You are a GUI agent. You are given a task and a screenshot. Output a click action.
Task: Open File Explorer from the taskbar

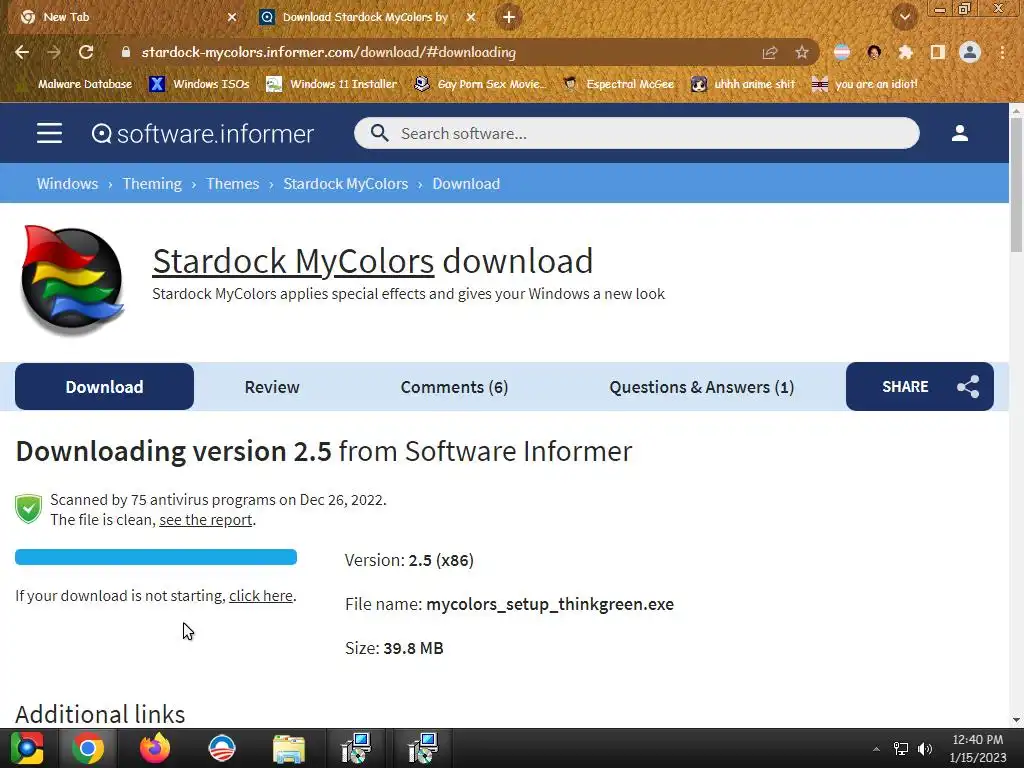pos(289,748)
